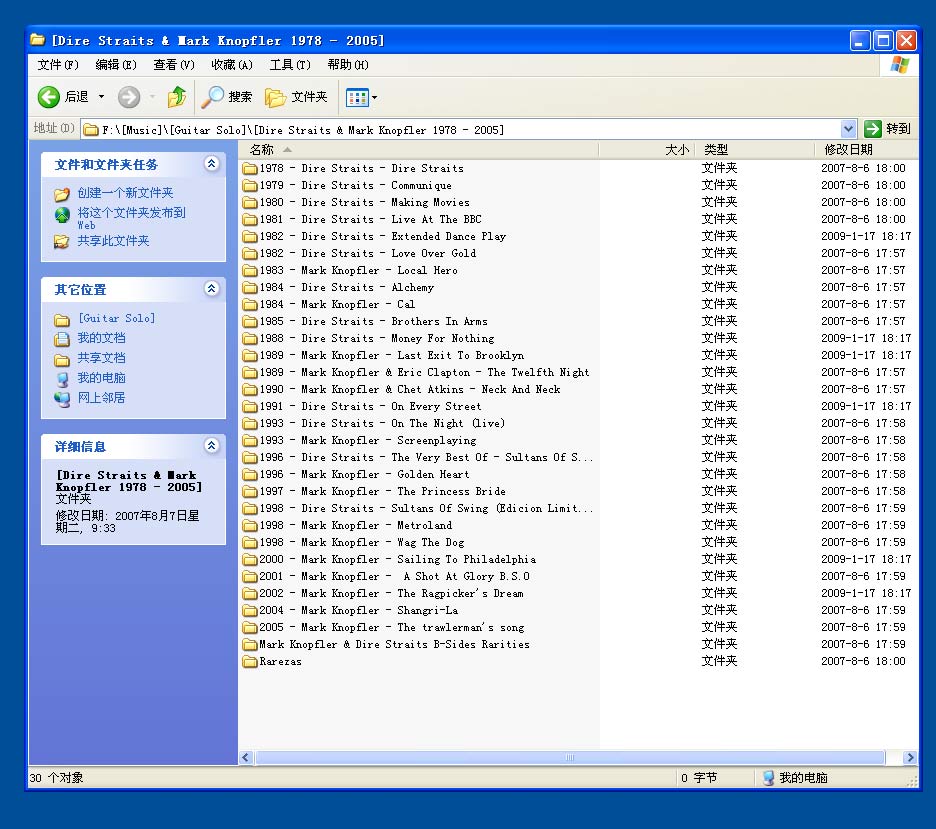Open the Favorites (收藏) menu
The height and width of the screenshot is (829, 936).
(x=232, y=64)
